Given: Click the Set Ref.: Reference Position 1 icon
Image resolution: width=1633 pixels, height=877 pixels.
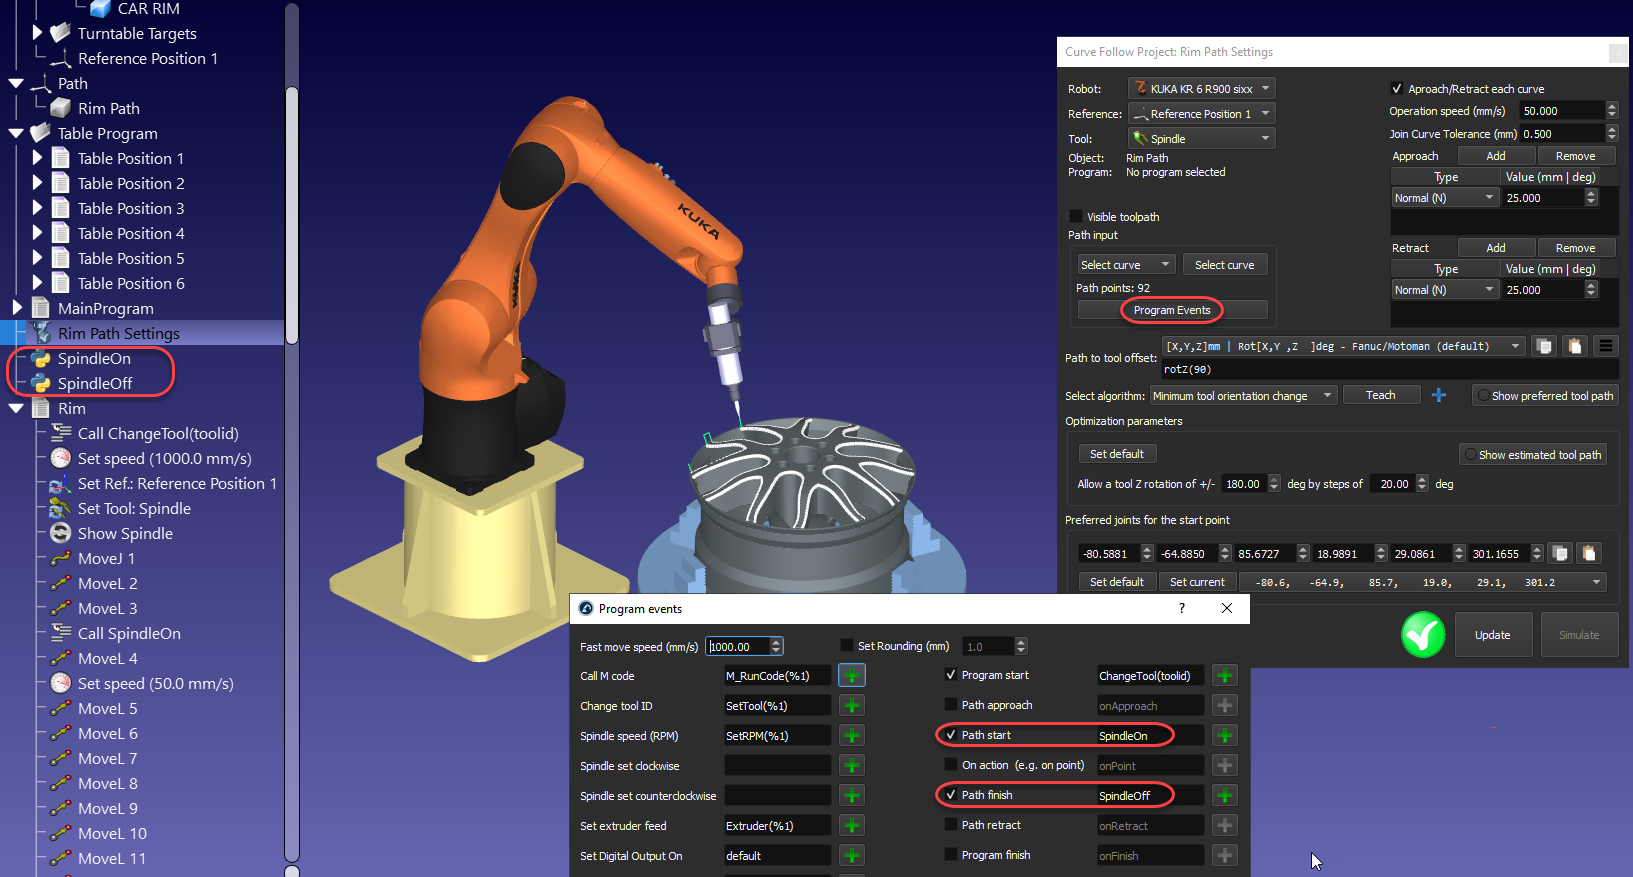Looking at the screenshot, I should coord(61,483).
